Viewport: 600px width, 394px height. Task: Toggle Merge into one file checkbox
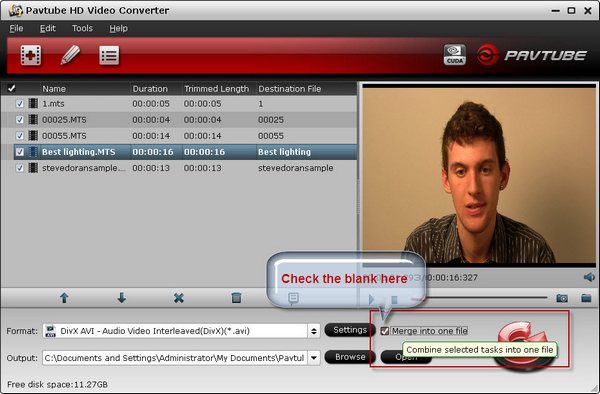coord(385,331)
